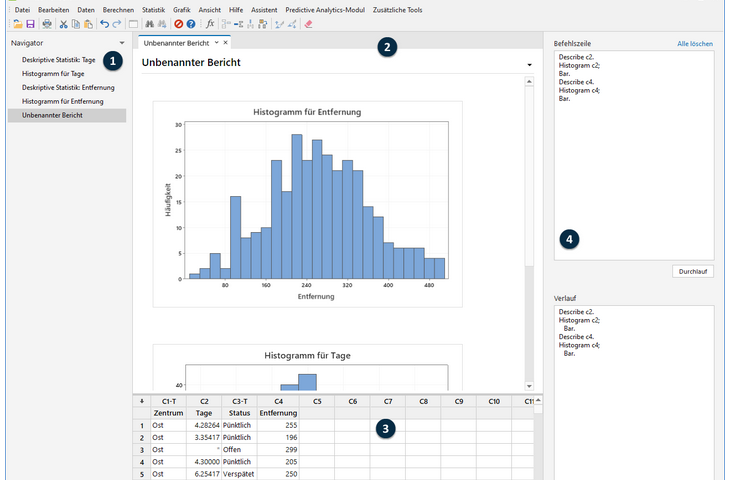Click the Alle löschen link
The height and width of the screenshot is (480, 738).
694,44
